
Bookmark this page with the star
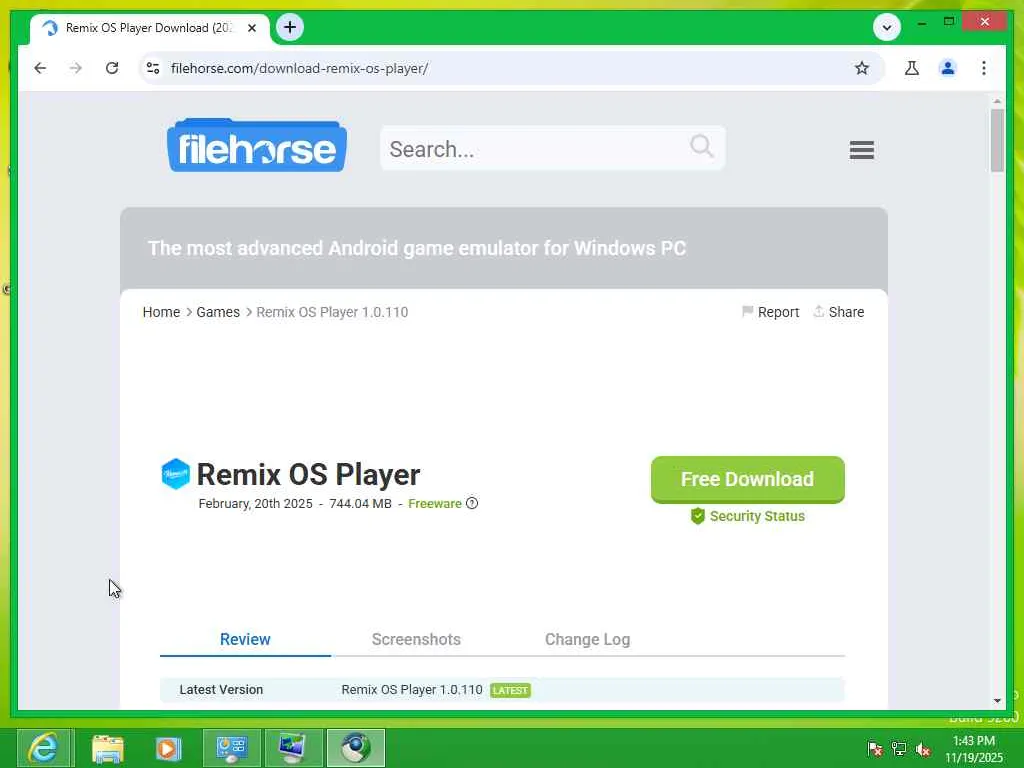coord(861,68)
